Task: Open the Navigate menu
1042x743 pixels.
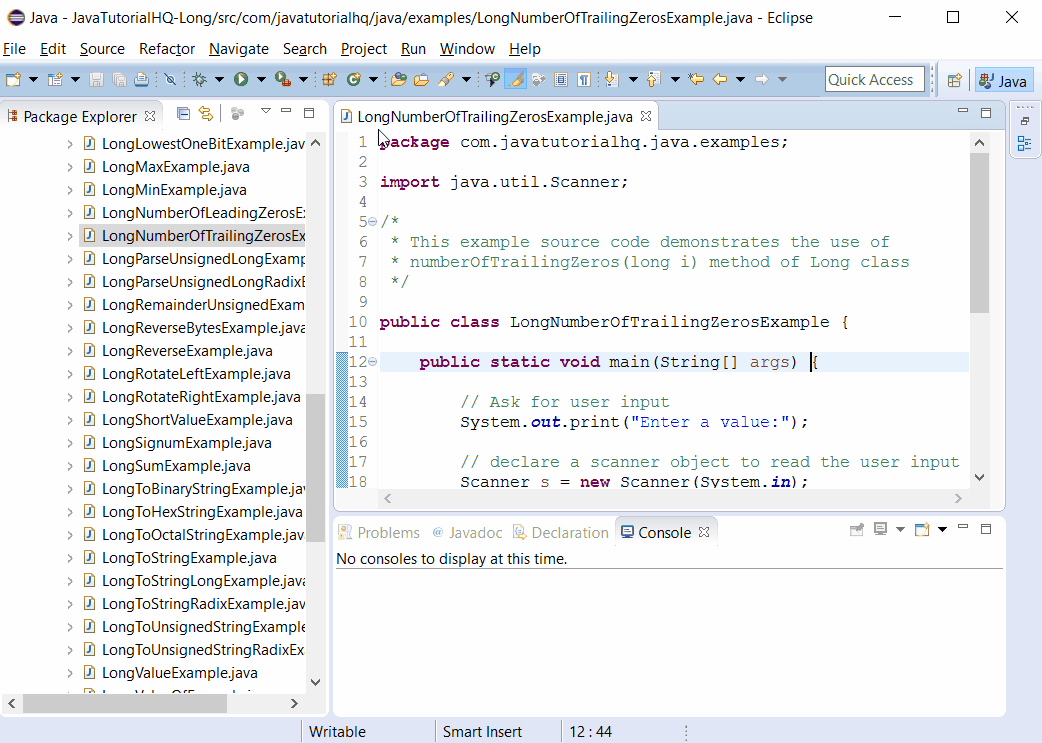Action: [239, 49]
